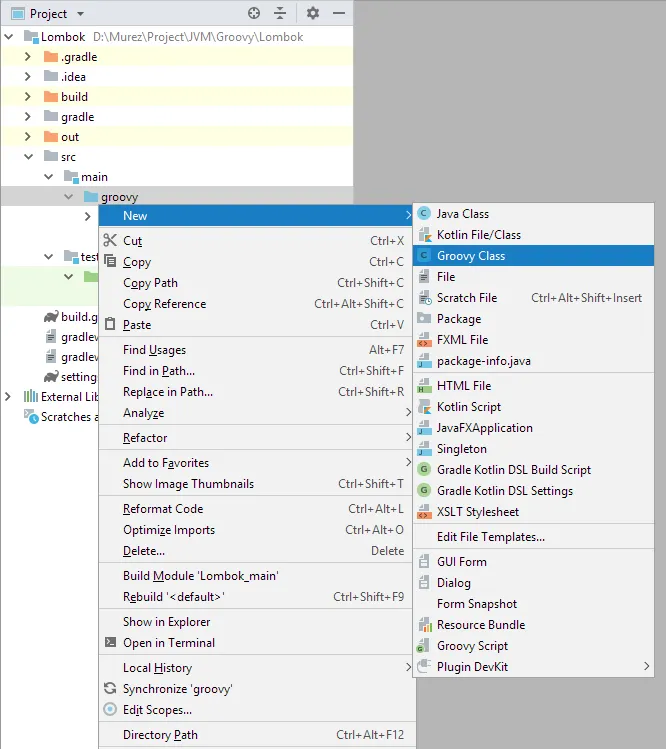Click the Edit Scopes... circle icon
The width and height of the screenshot is (666, 749).
[x=110, y=709]
